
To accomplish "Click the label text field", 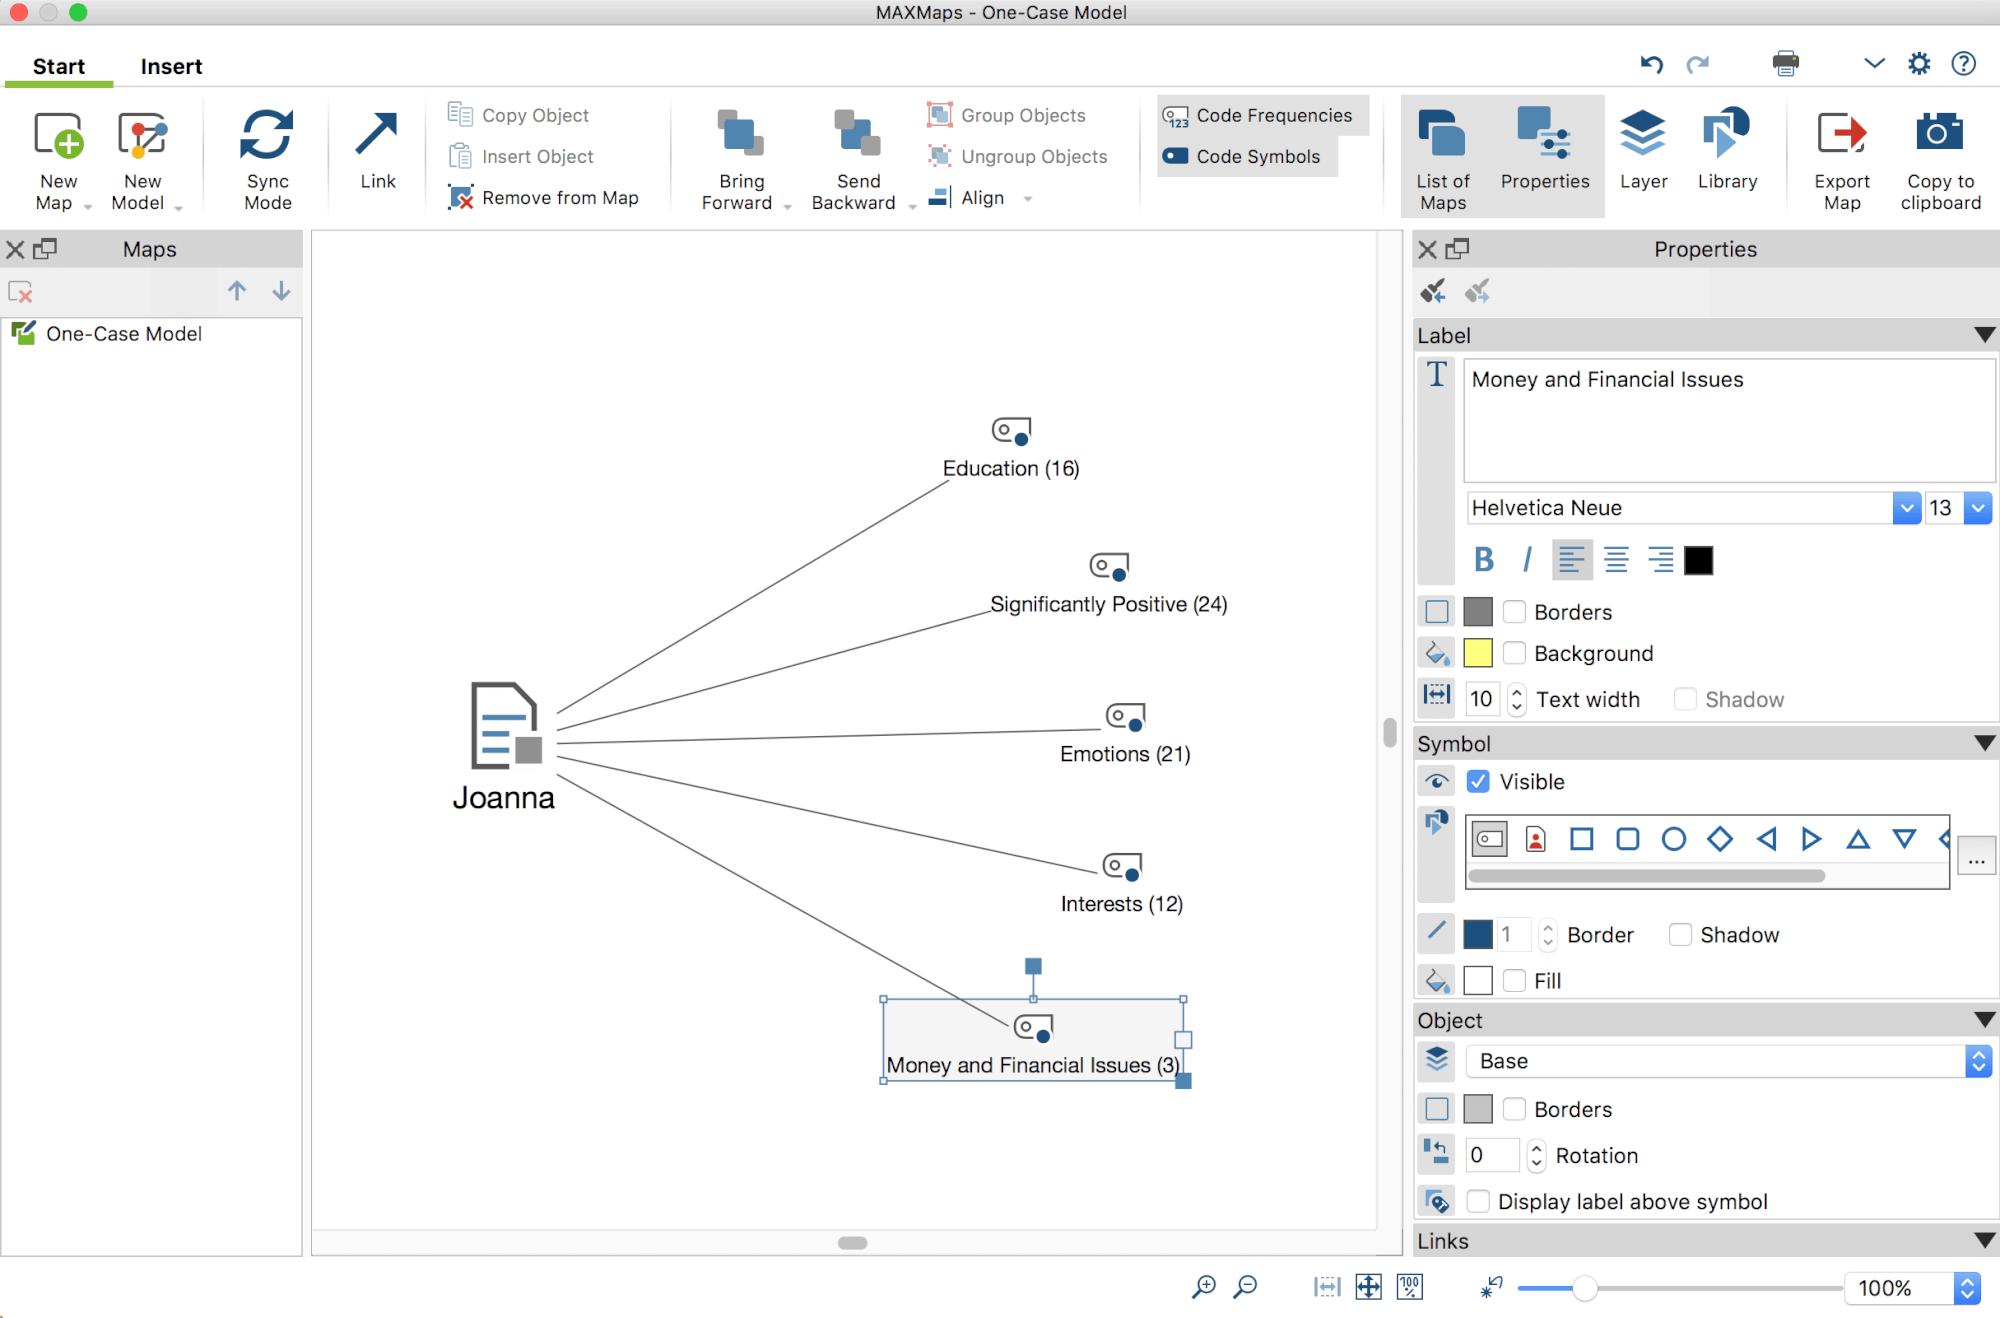I will pos(1728,421).
